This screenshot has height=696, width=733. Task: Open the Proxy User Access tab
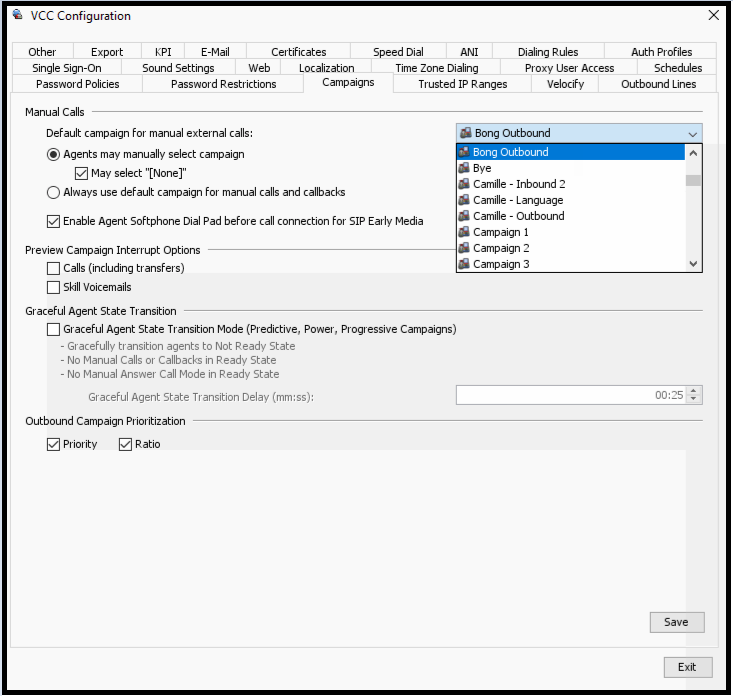click(569, 68)
